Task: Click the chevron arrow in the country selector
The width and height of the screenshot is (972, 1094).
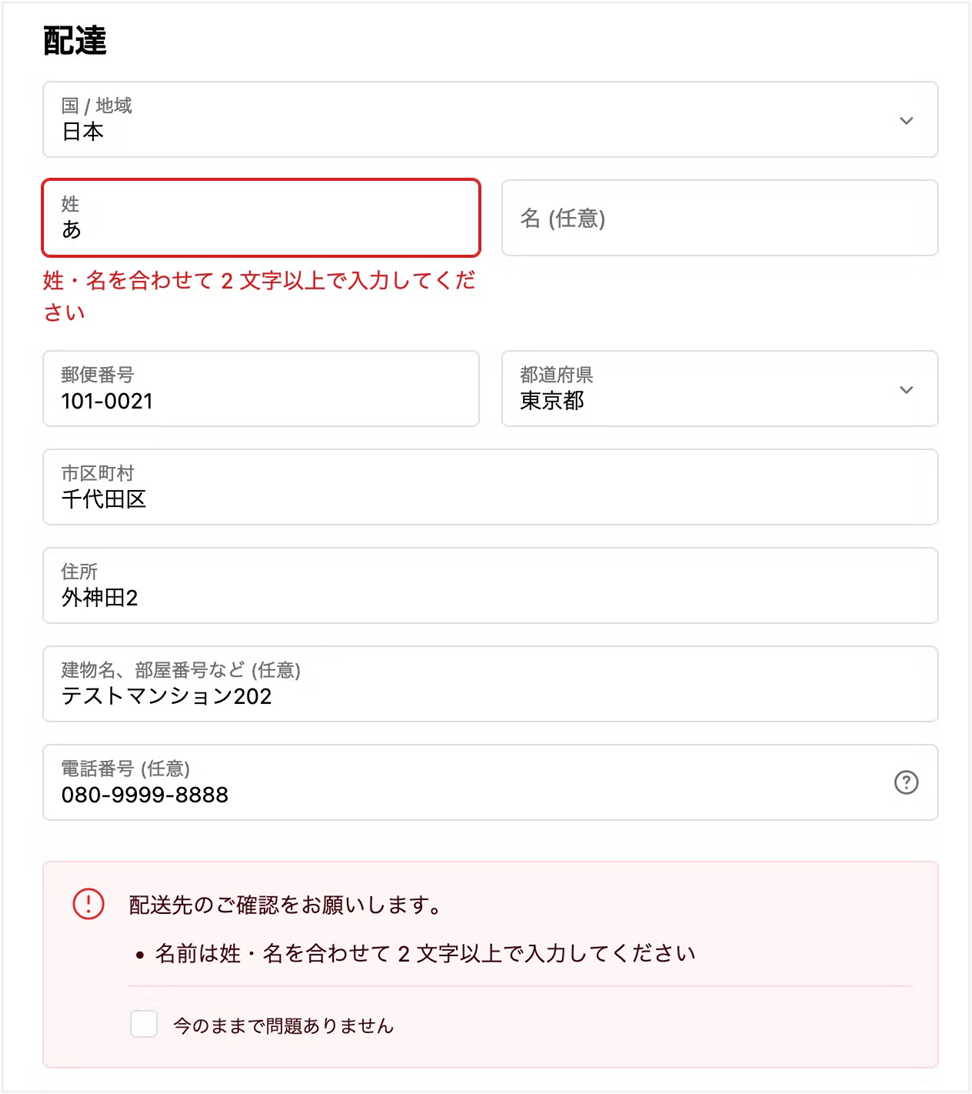Action: click(x=906, y=120)
